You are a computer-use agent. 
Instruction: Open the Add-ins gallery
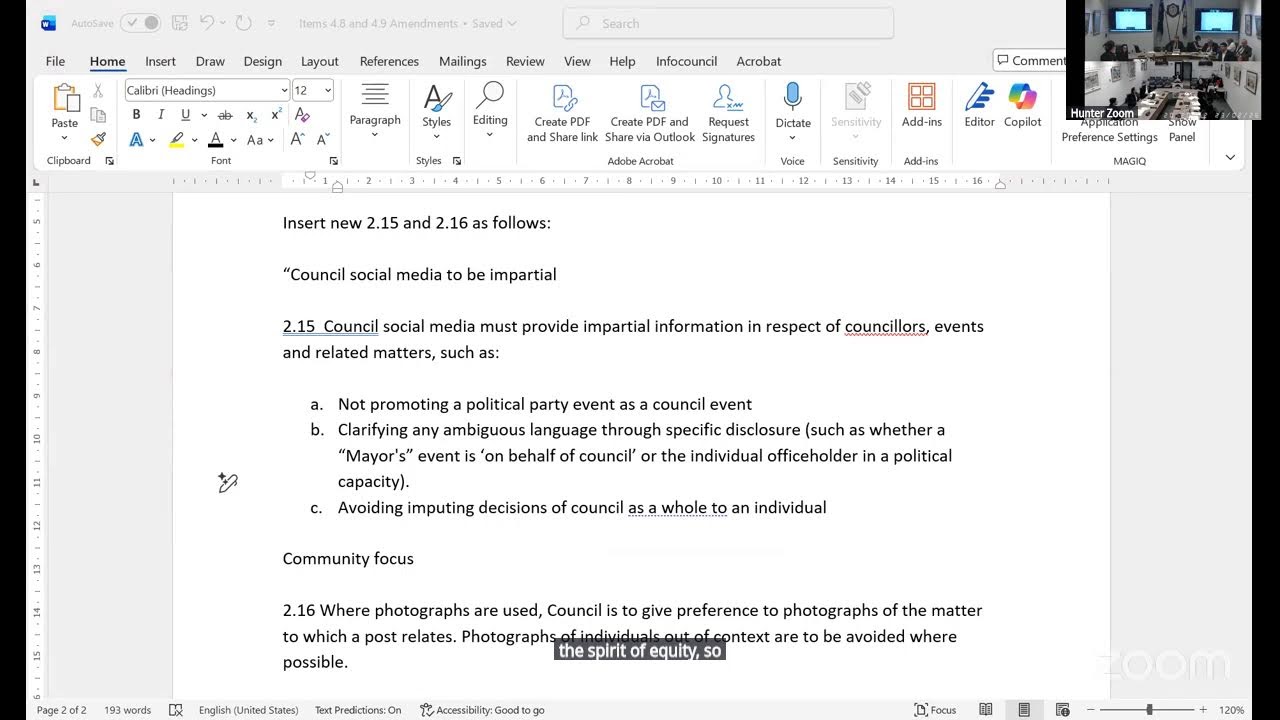(921, 105)
